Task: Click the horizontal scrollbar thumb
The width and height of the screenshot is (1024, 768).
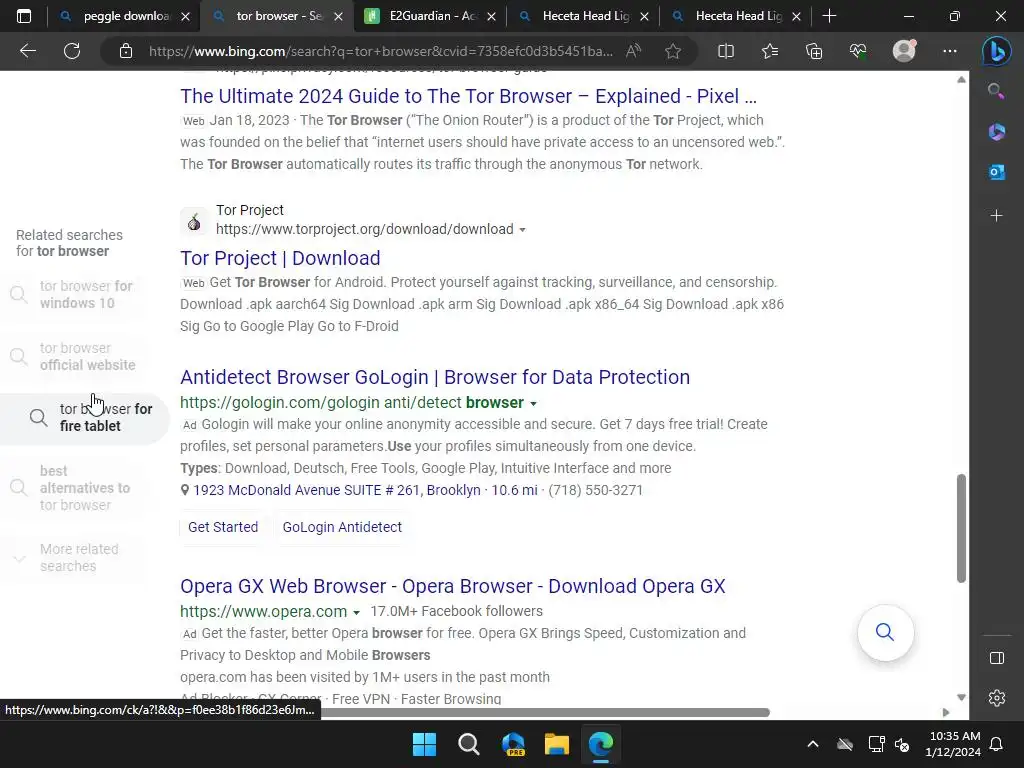Action: pos(545,712)
